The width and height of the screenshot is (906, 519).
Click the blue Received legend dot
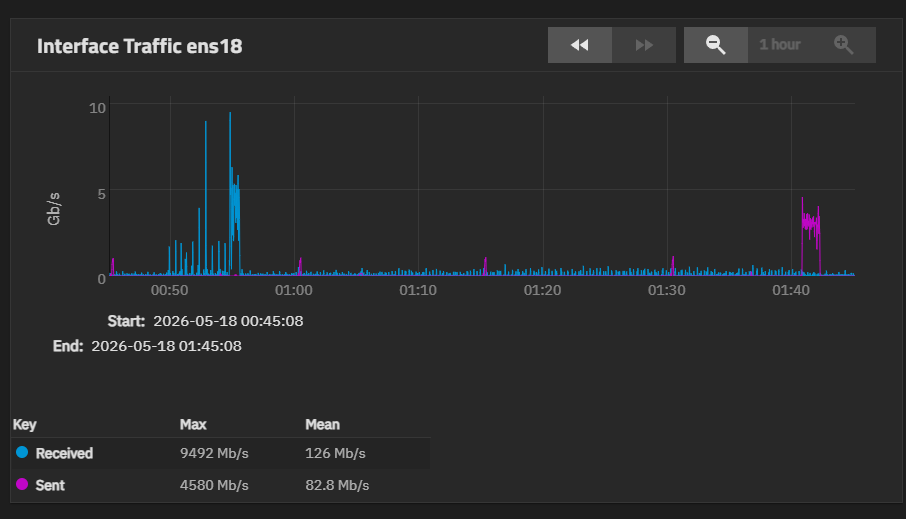click(22, 453)
